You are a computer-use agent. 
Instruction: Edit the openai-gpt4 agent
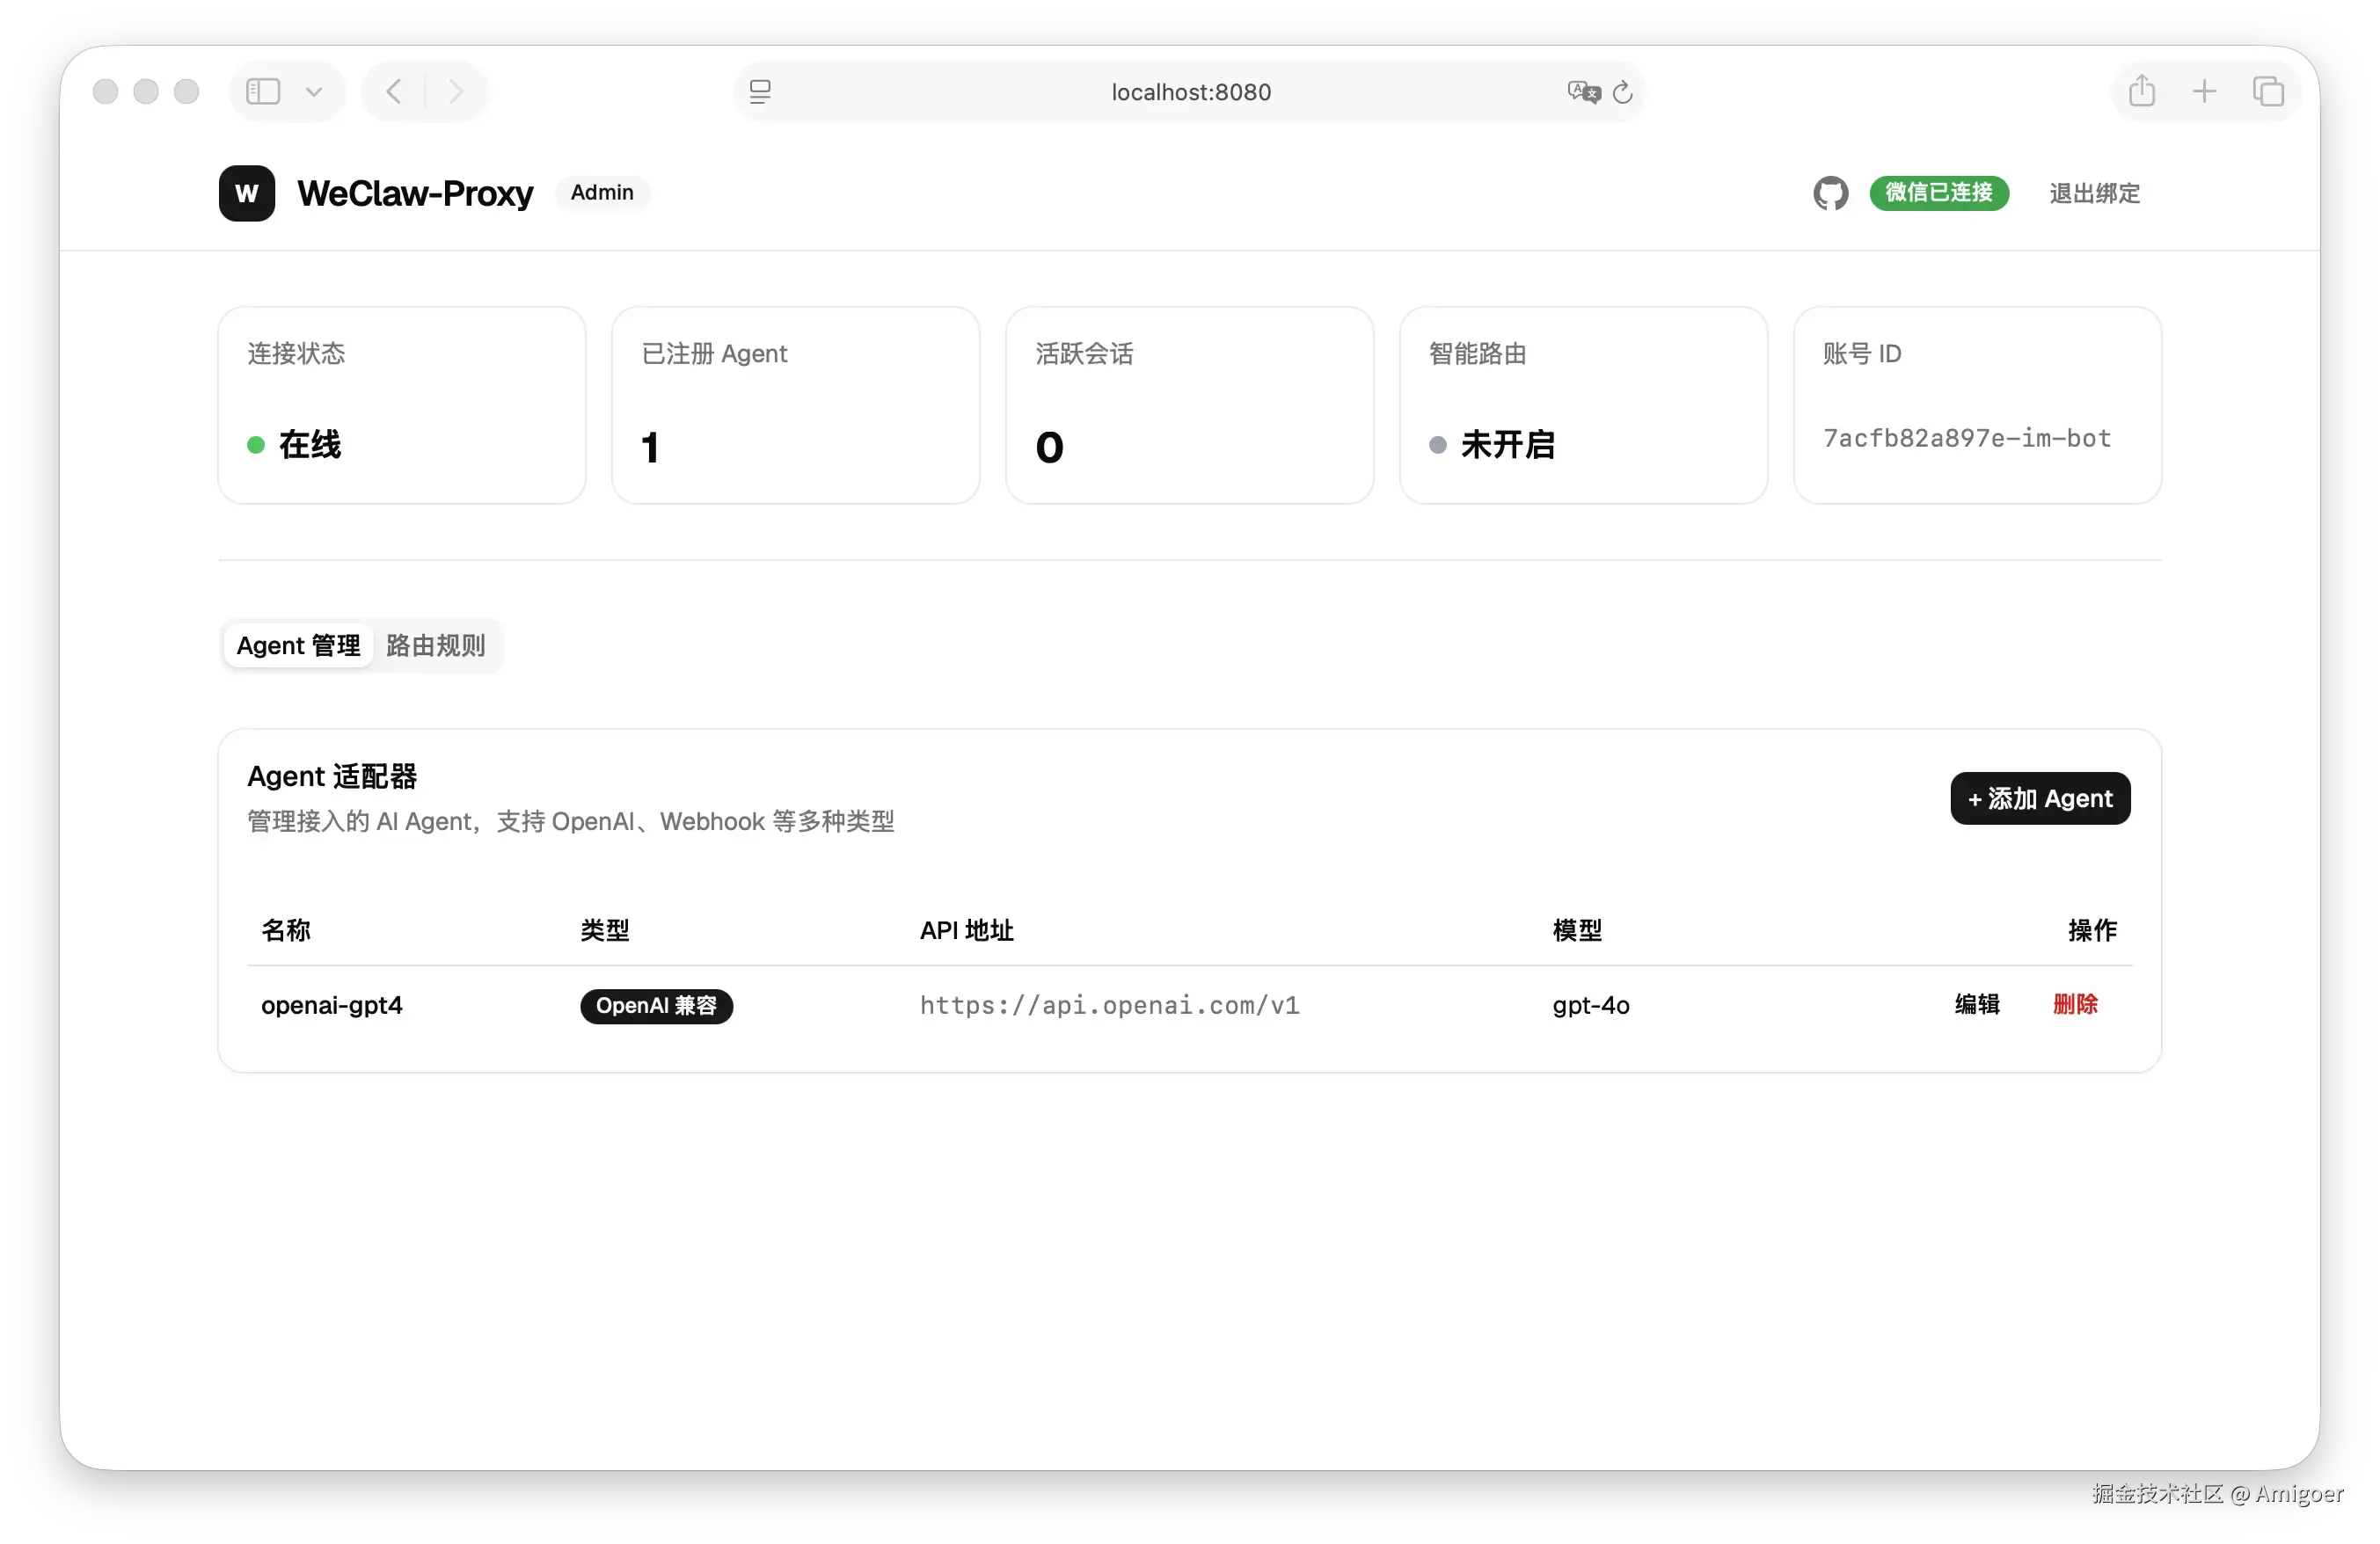[1978, 1005]
